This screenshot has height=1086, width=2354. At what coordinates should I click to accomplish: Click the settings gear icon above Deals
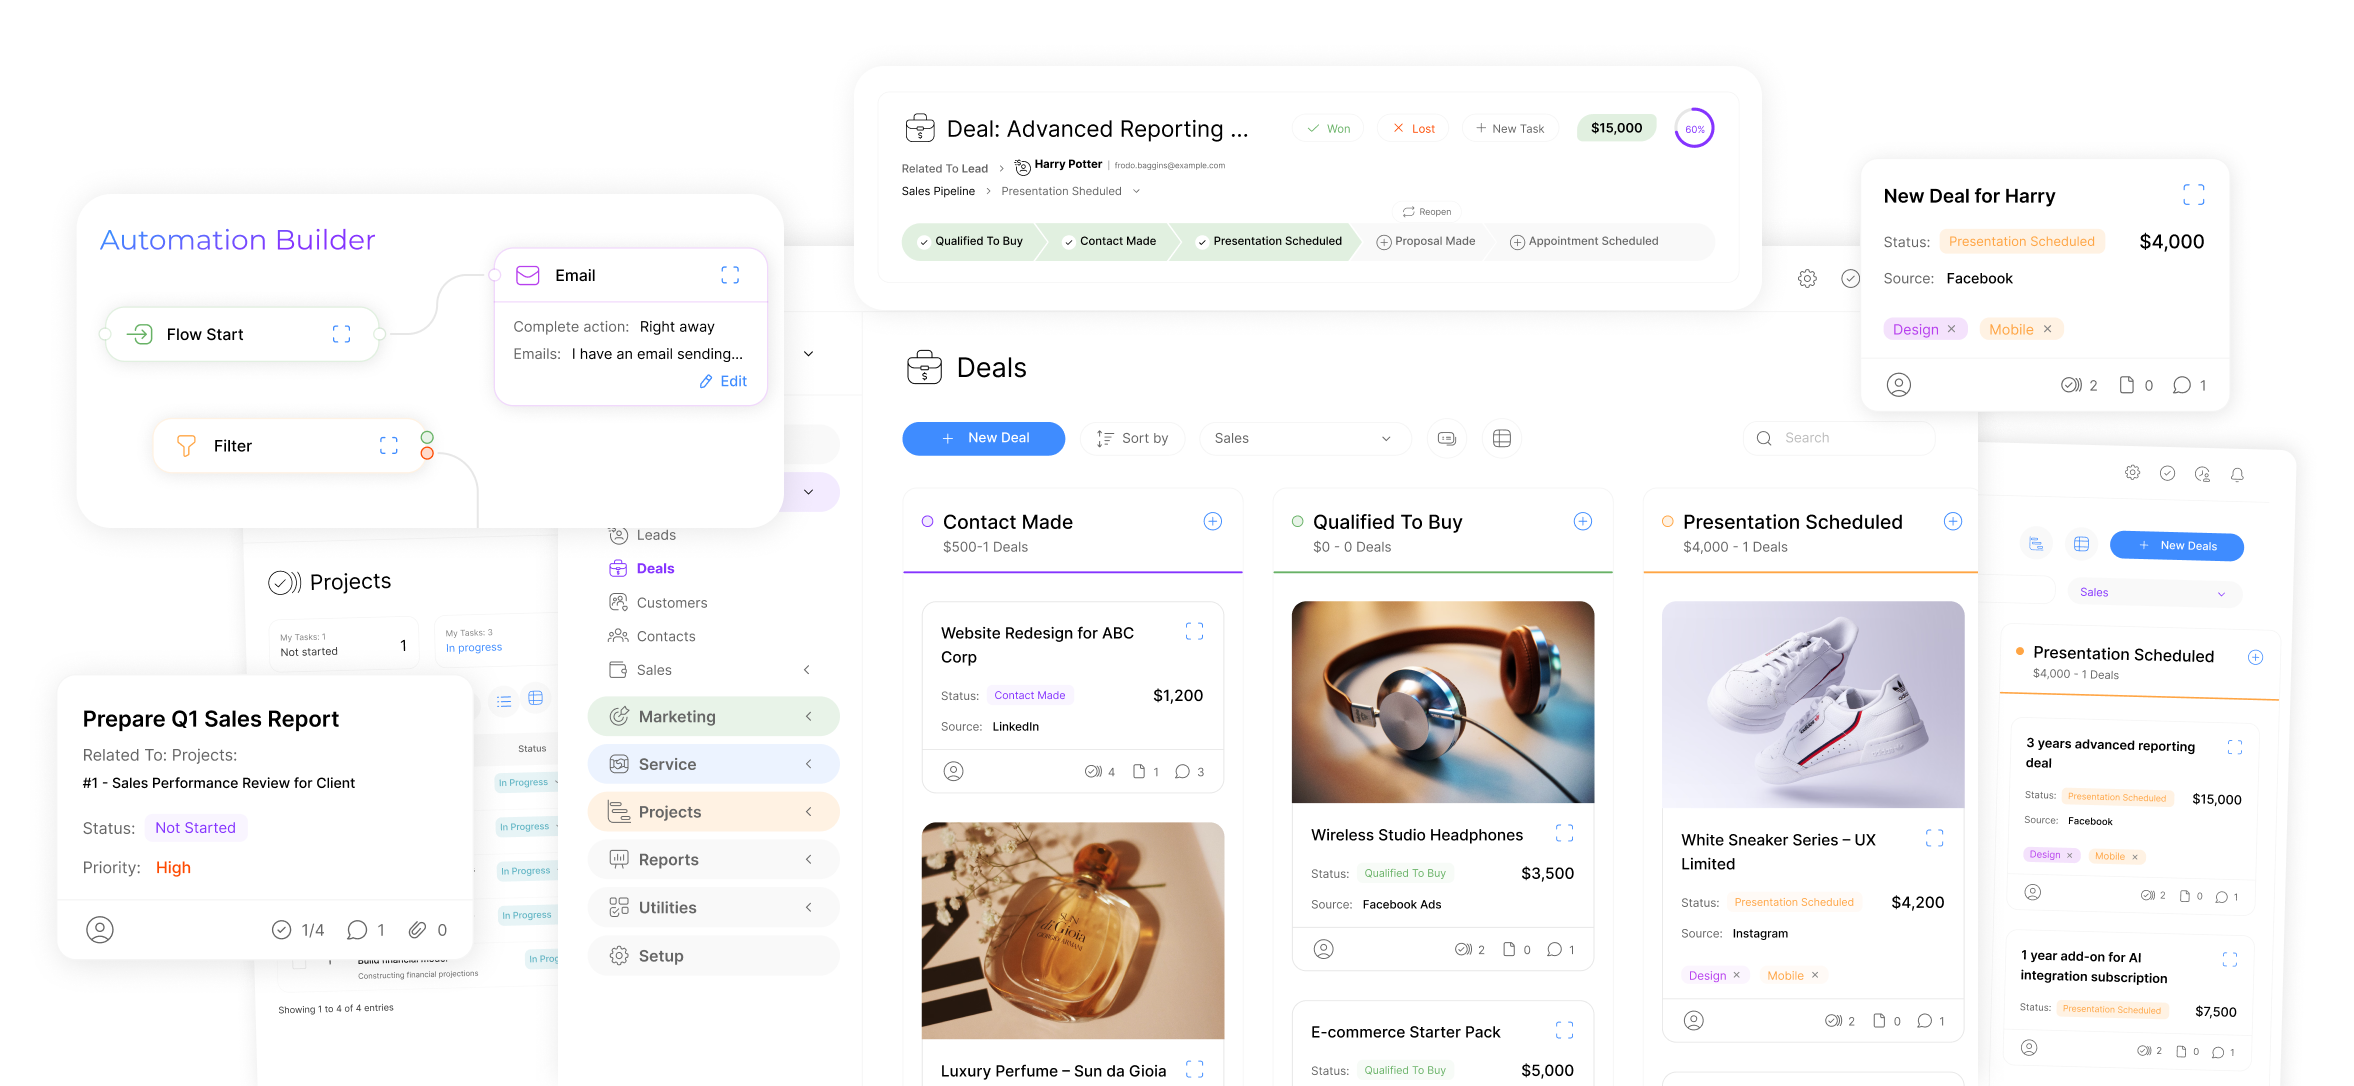click(1807, 279)
